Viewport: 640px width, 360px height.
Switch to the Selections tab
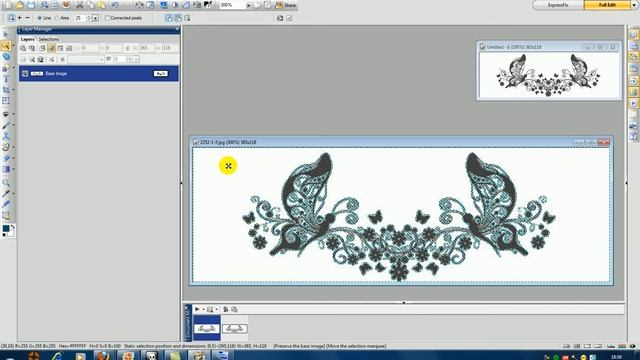coord(49,39)
